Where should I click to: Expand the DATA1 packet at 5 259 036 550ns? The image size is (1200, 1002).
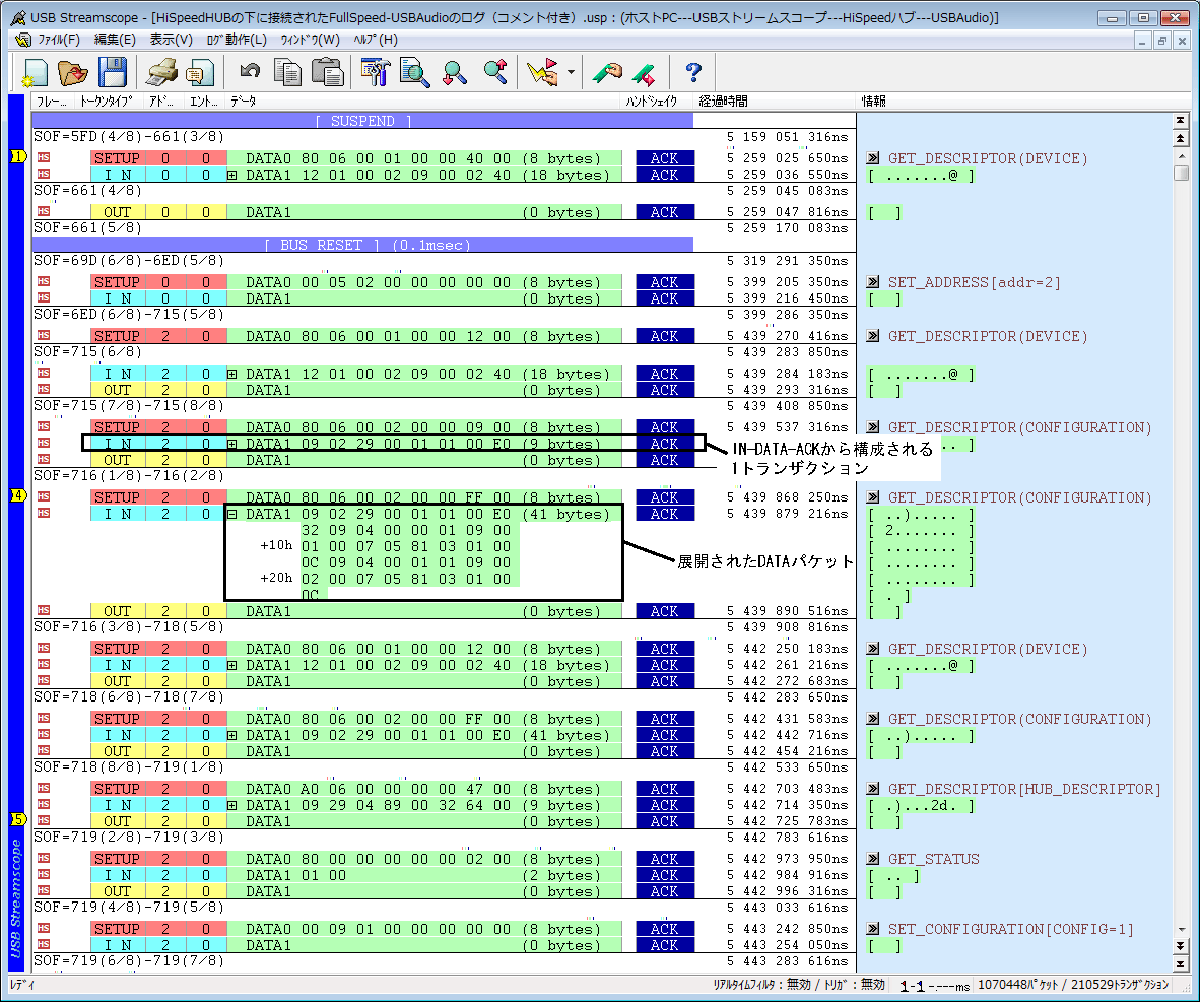click(232, 175)
